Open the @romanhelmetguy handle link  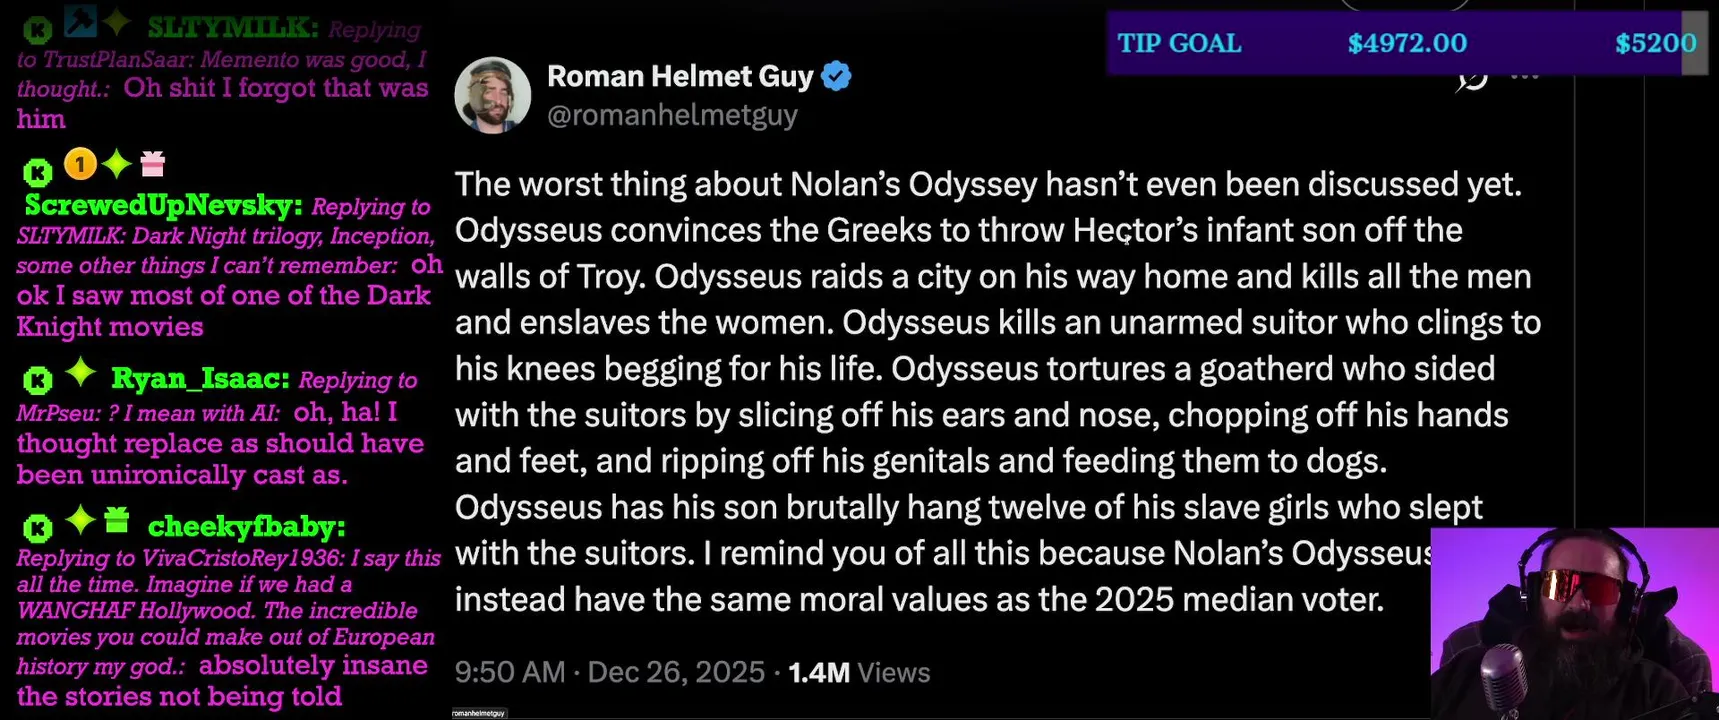(x=672, y=115)
